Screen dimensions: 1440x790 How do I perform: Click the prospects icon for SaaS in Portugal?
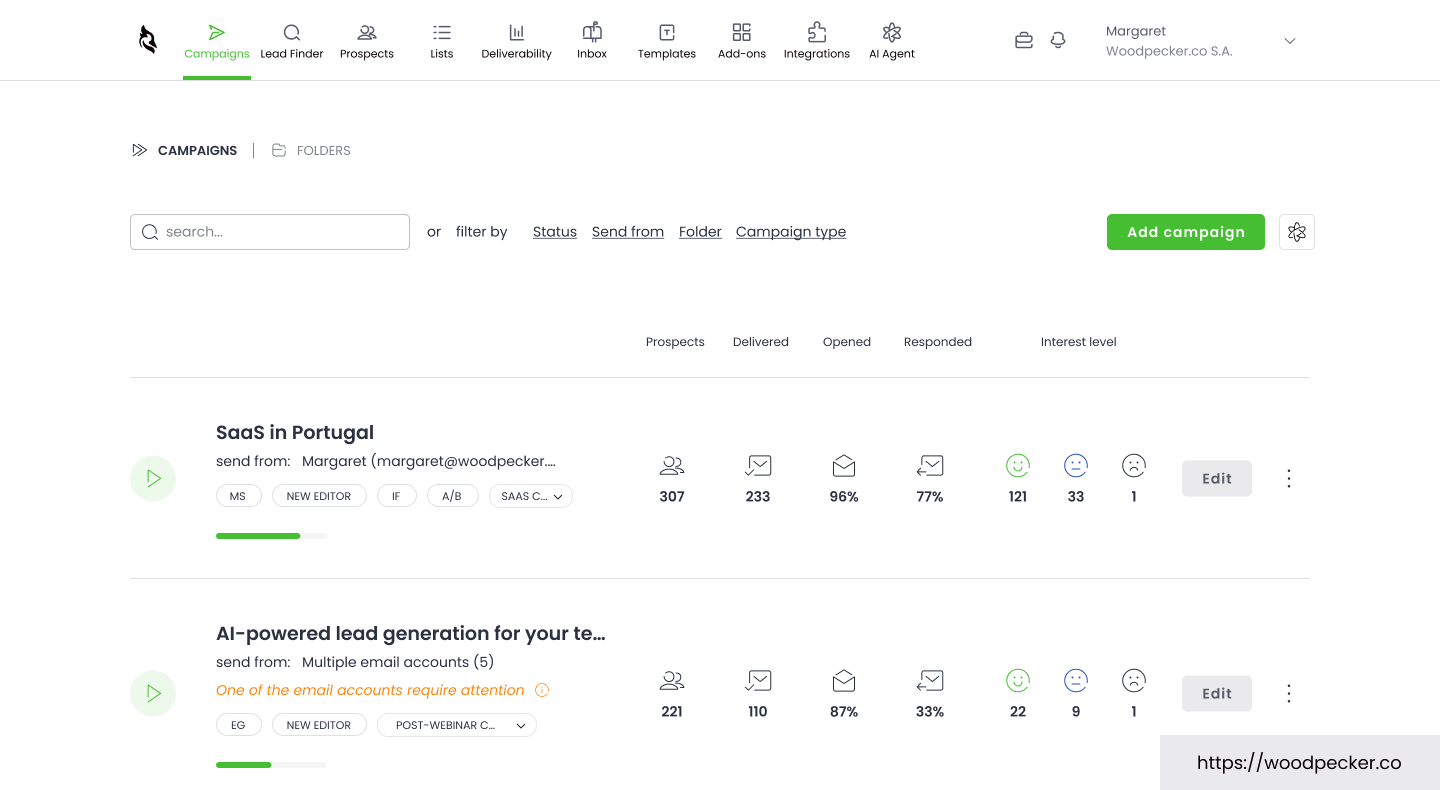tap(672, 466)
